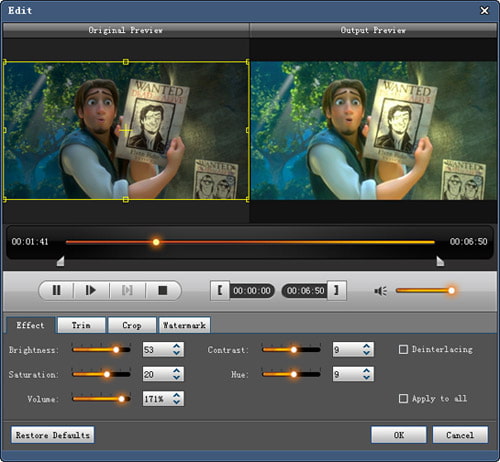Confirm edits with OK button
Viewport: 500px width, 462px height.
(x=399, y=435)
